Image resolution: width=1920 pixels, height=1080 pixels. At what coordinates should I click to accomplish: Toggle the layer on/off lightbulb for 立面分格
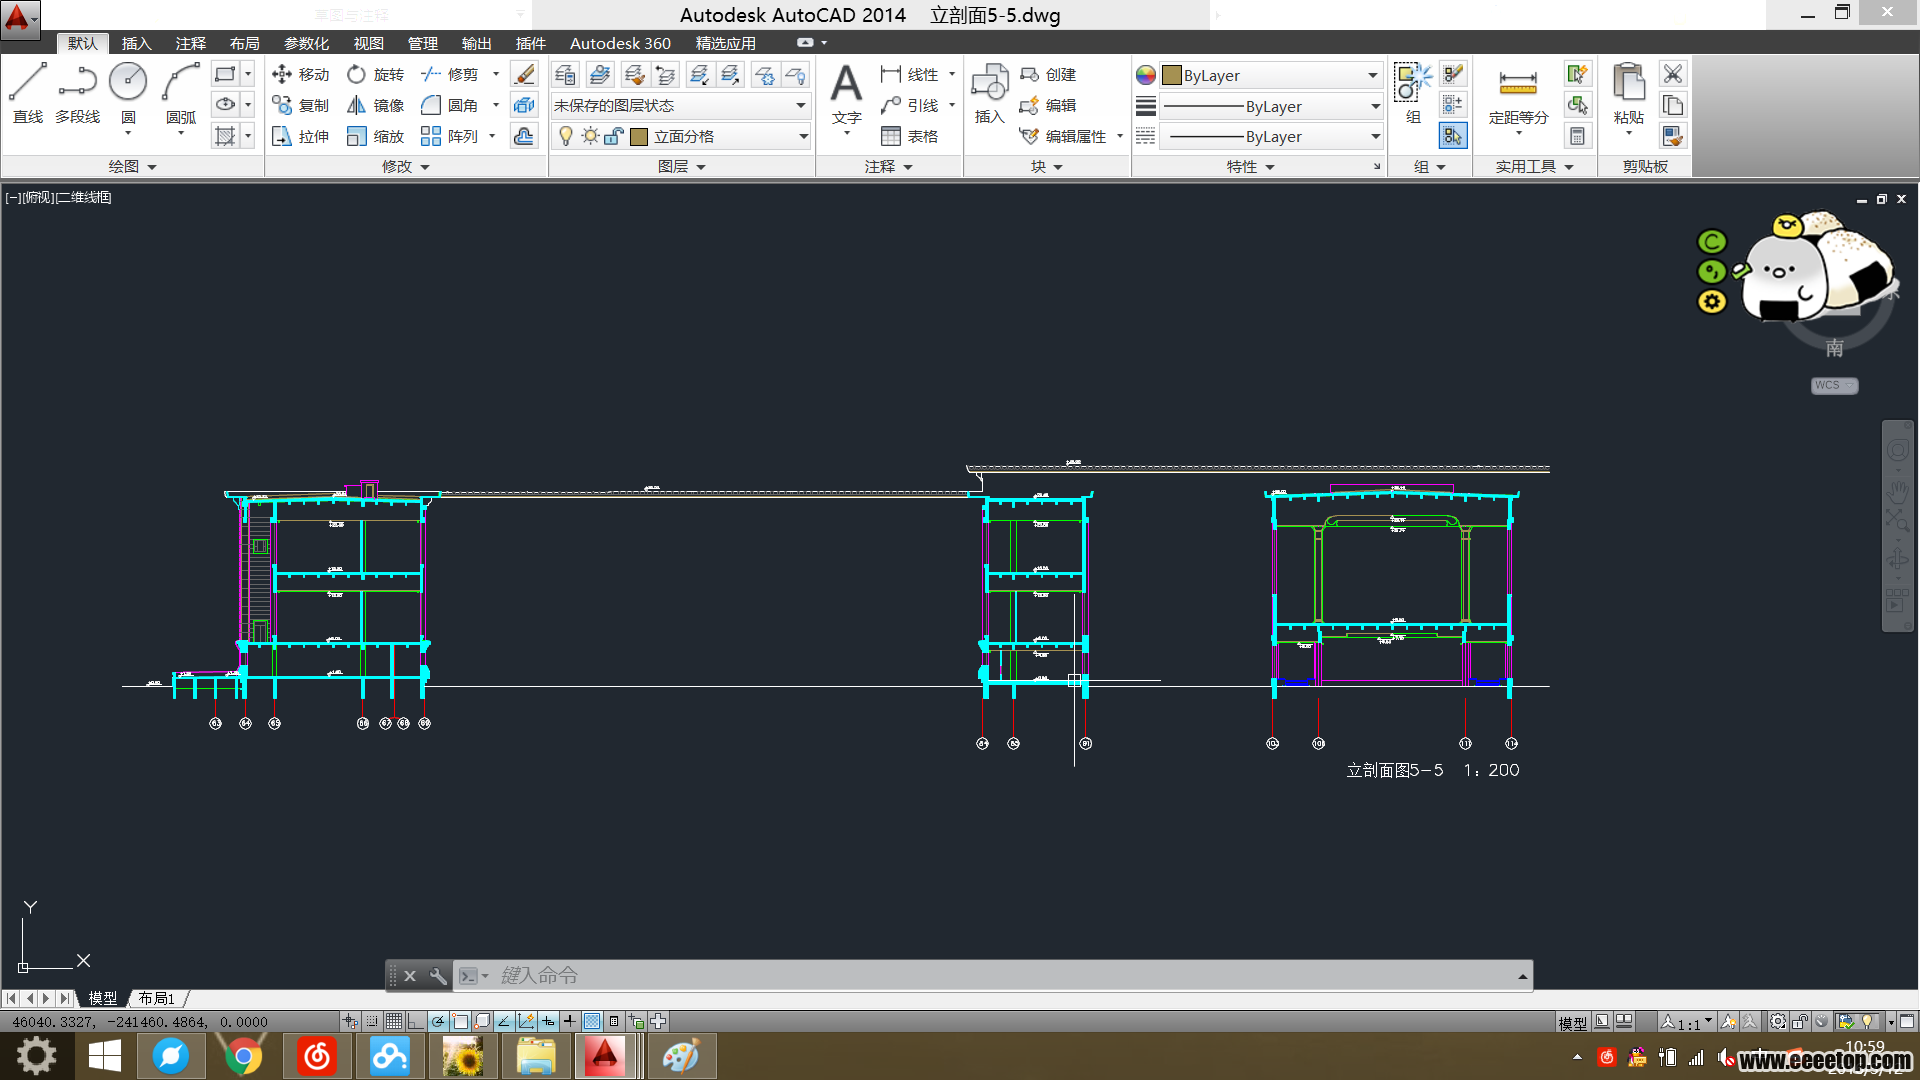566,137
